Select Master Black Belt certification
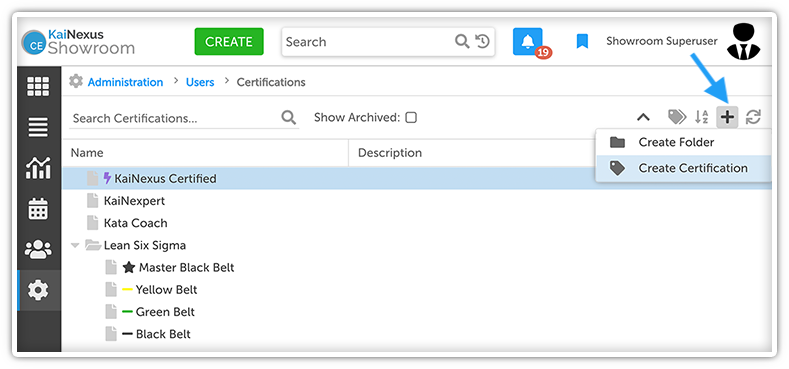789x369 pixels. pyautogui.click(x=187, y=267)
